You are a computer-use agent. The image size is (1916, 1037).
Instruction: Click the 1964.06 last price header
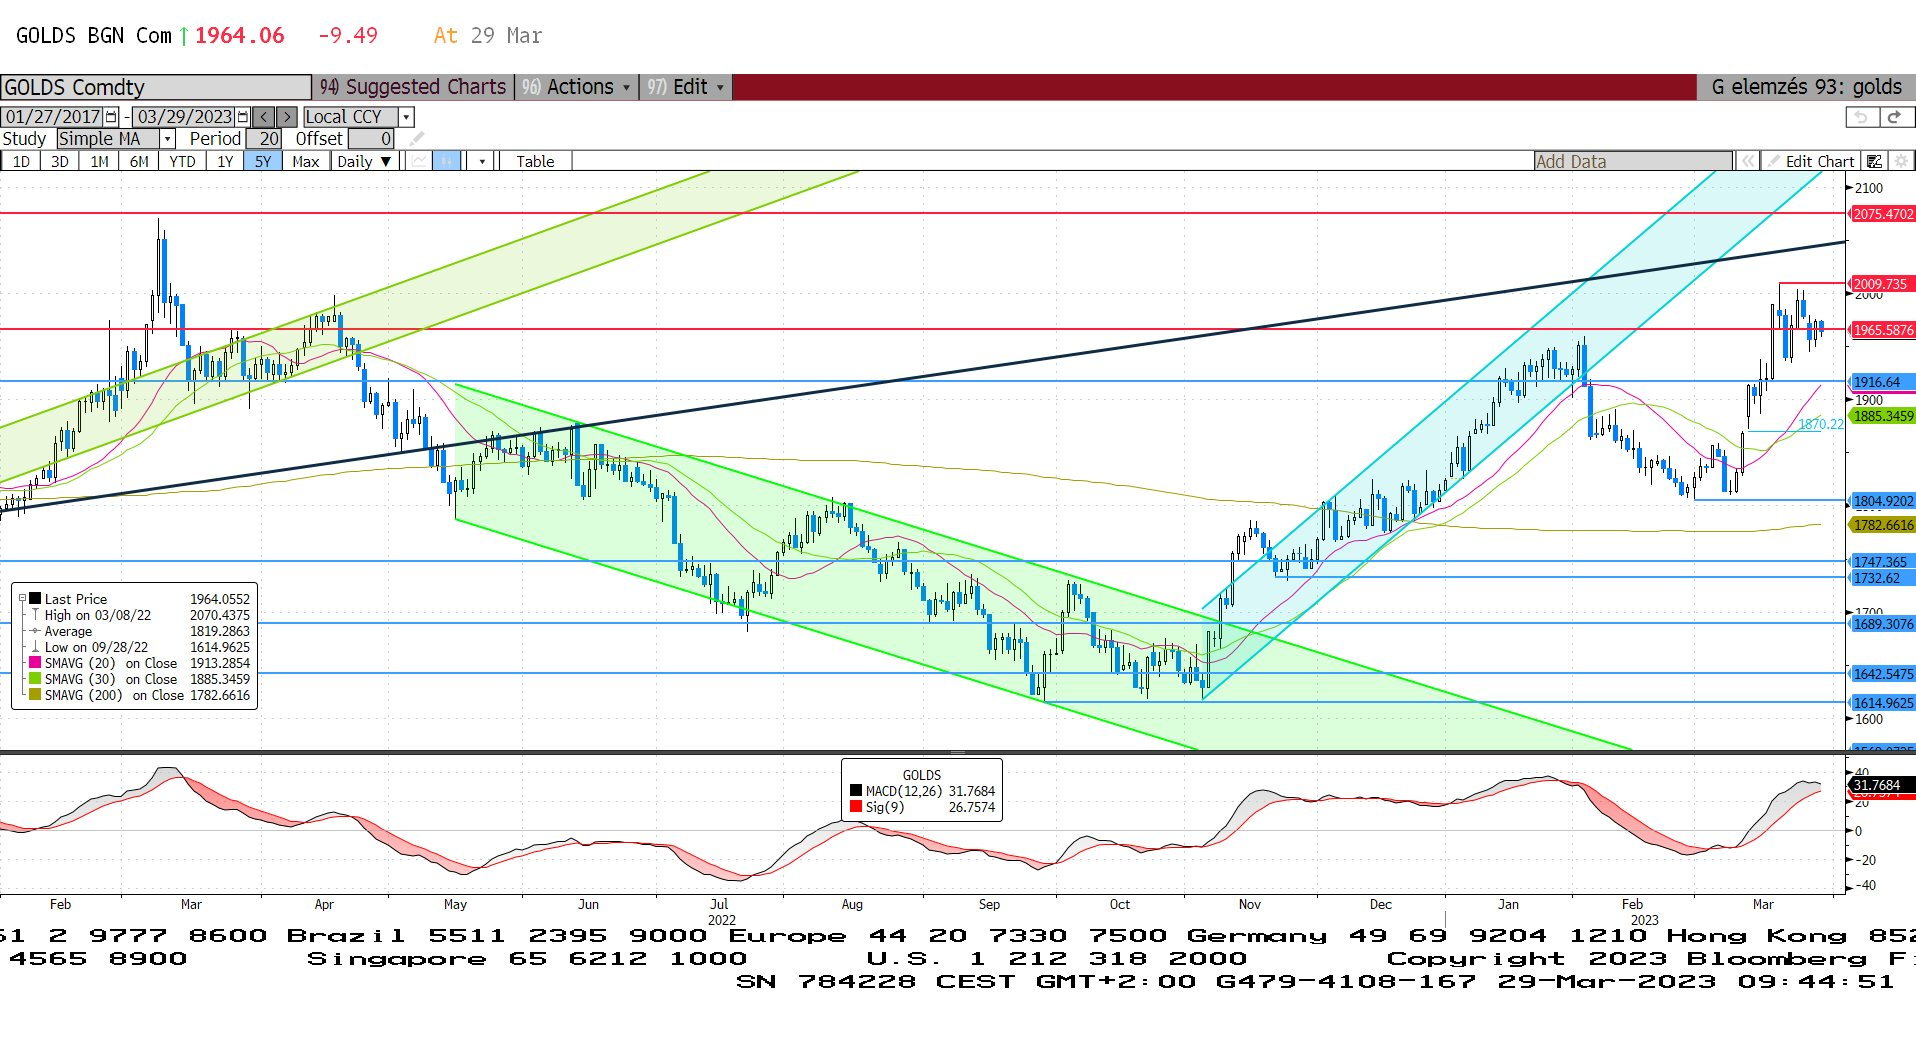[239, 36]
